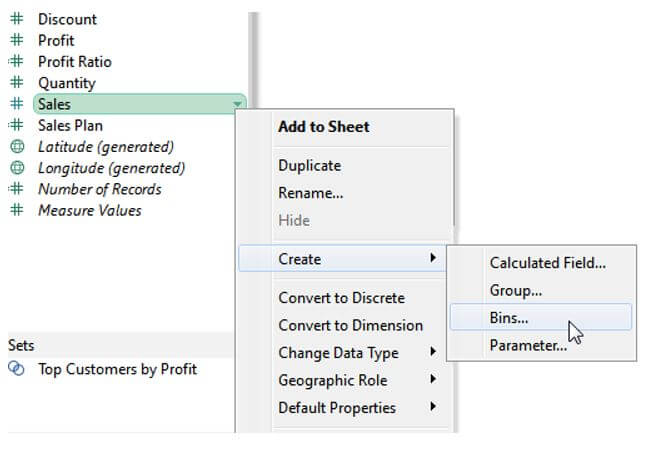
Task: Select Bins... from the Create submenu
Action: click(509, 318)
